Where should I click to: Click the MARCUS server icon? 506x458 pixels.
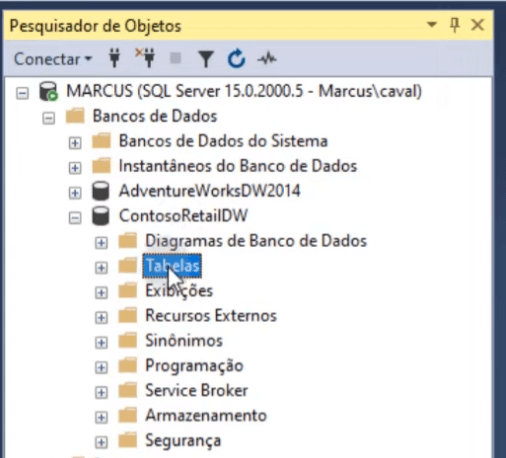(48, 91)
